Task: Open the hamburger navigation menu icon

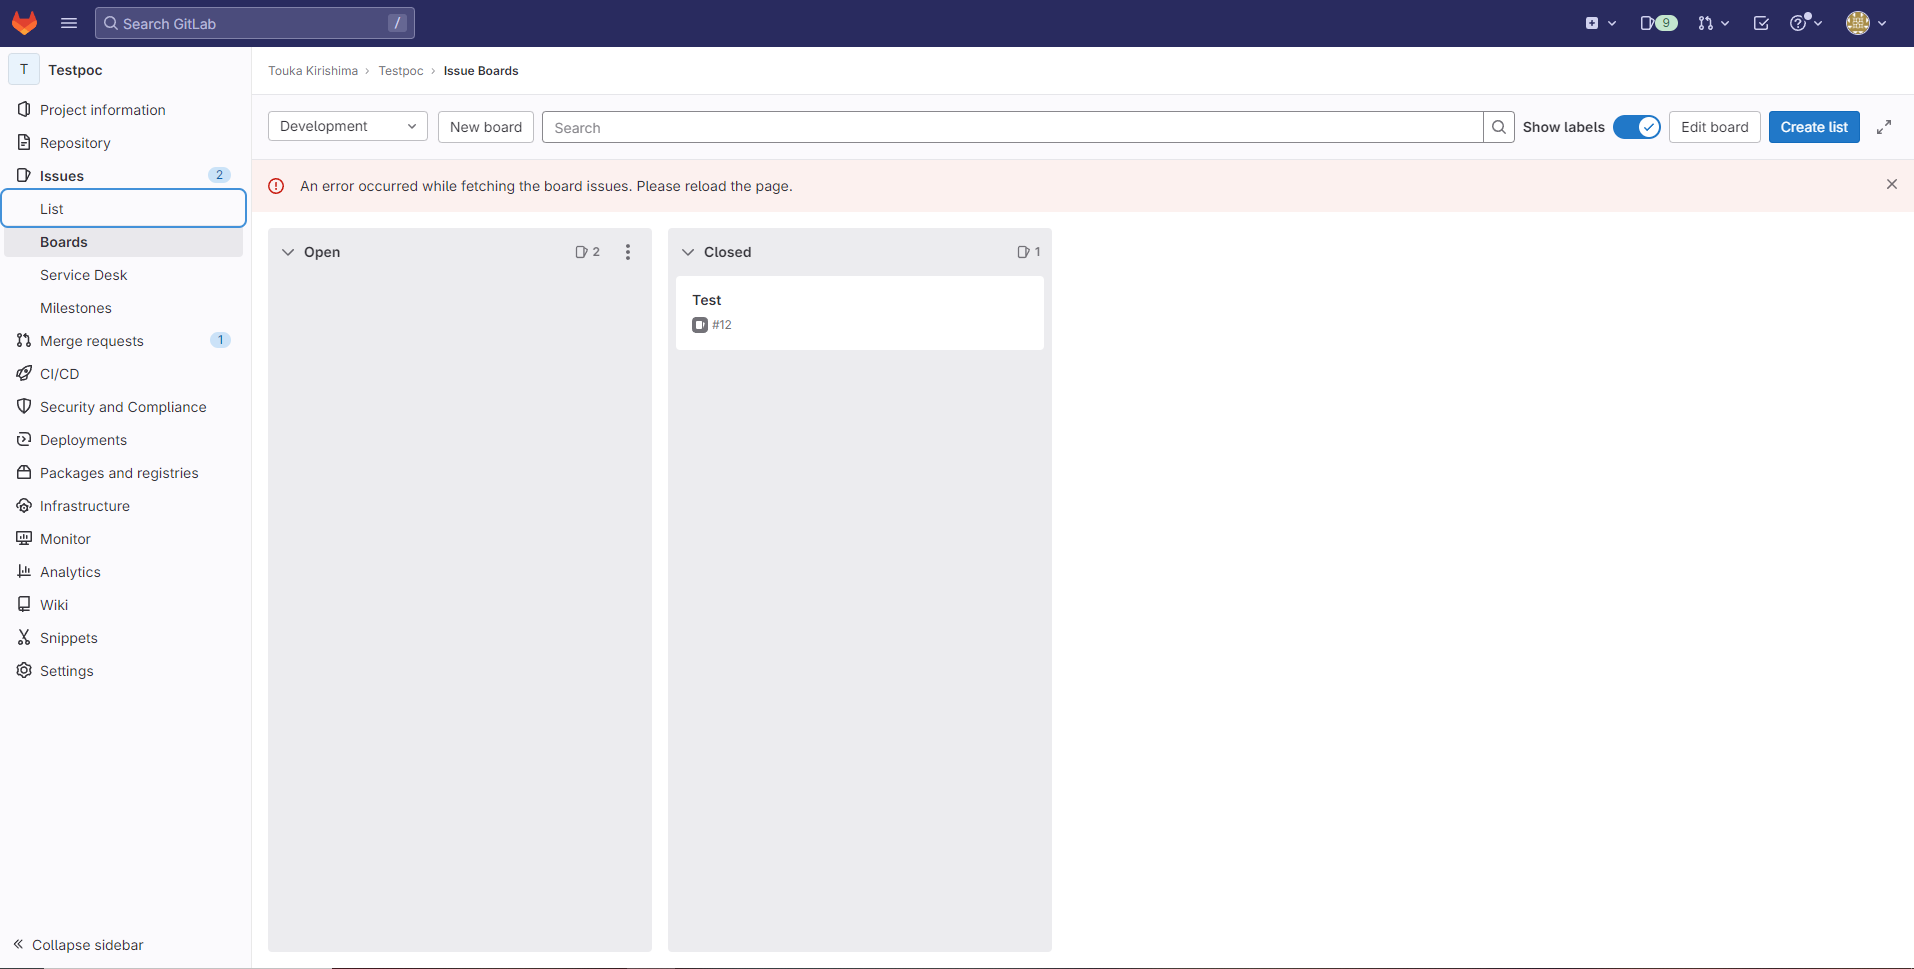Action: [69, 23]
